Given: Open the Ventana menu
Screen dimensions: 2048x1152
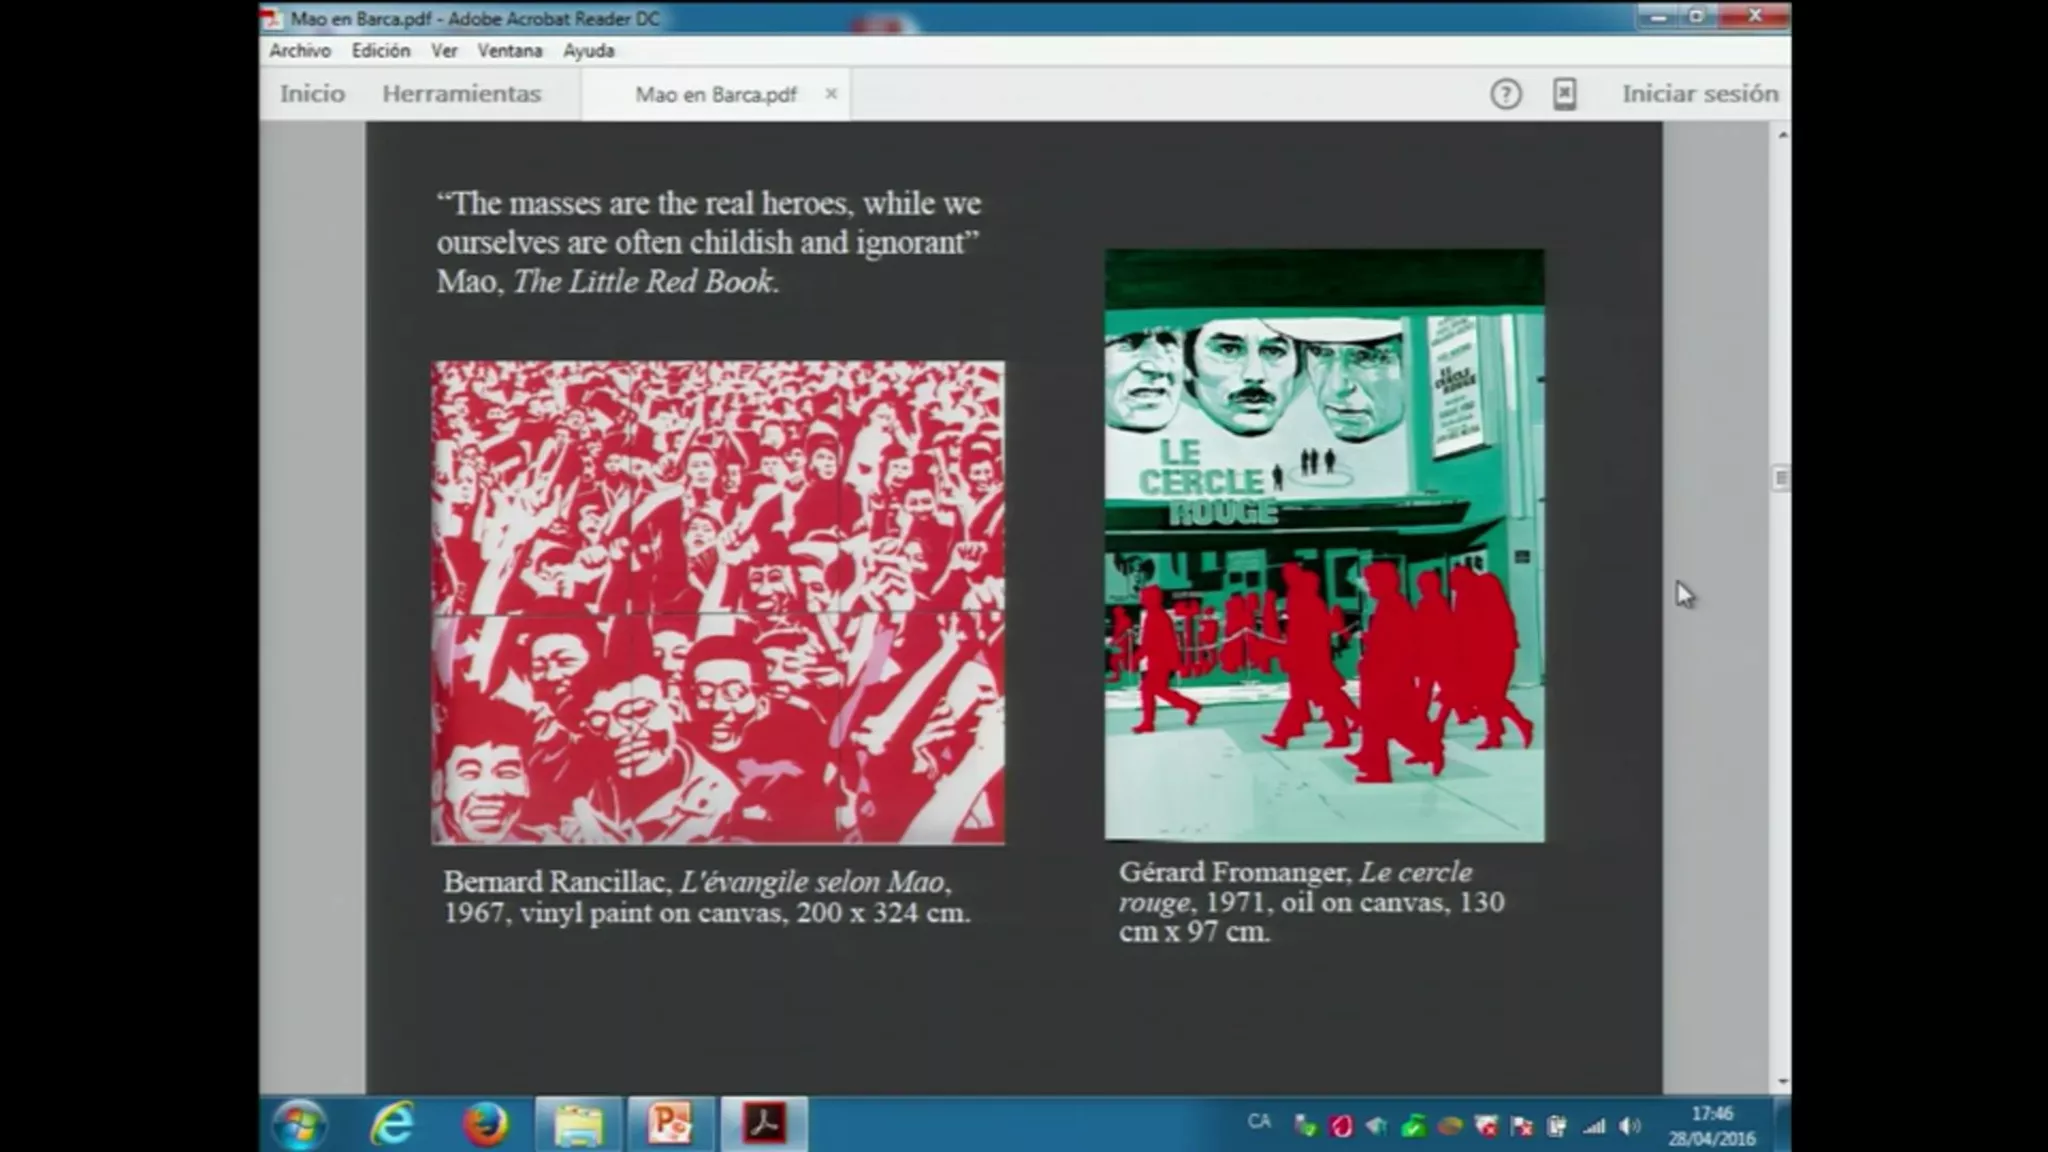Looking at the screenshot, I should (x=510, y=51).
